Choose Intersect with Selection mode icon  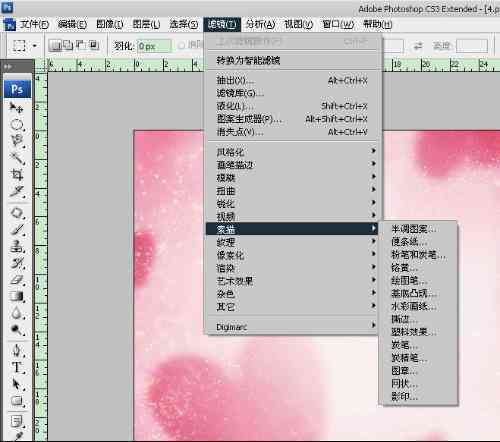(x=93, y=45)
